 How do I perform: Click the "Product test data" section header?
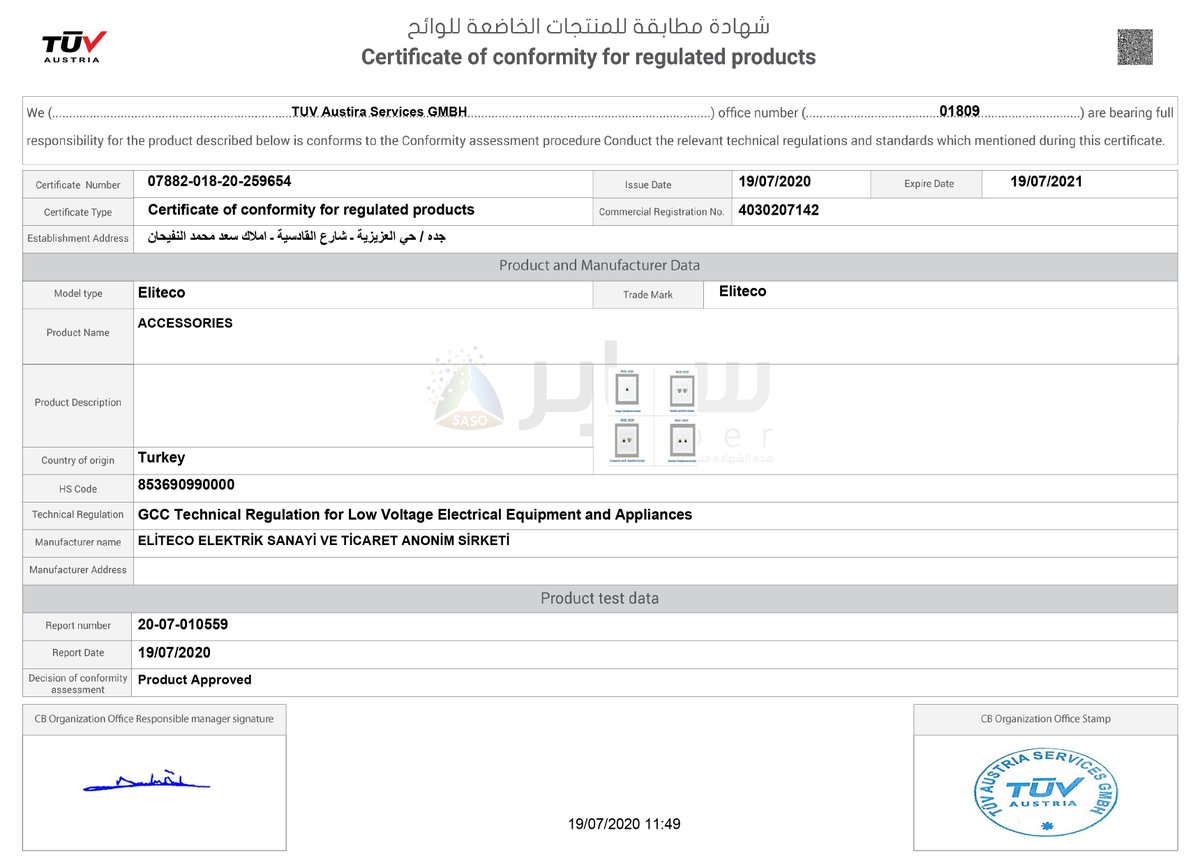click(600, 598)
